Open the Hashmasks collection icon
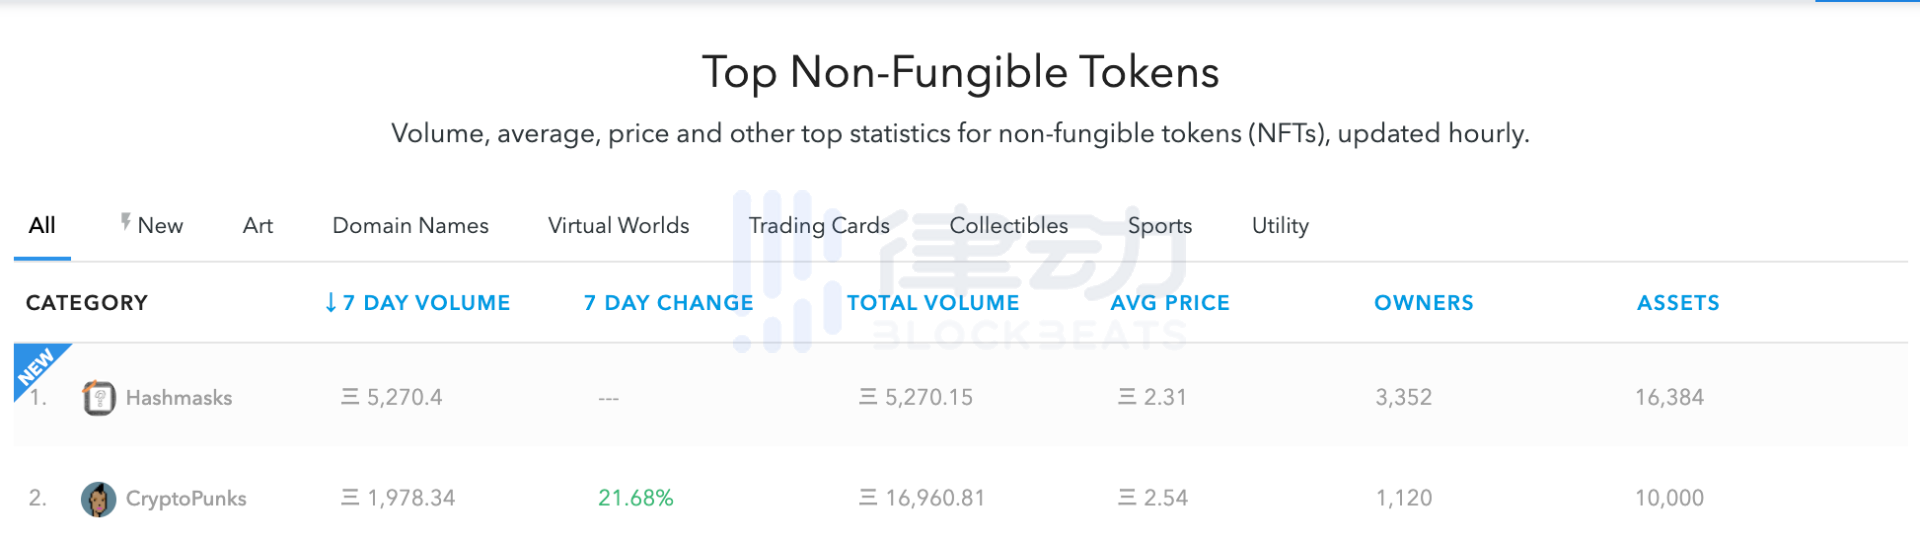 [x=98, y=398]
